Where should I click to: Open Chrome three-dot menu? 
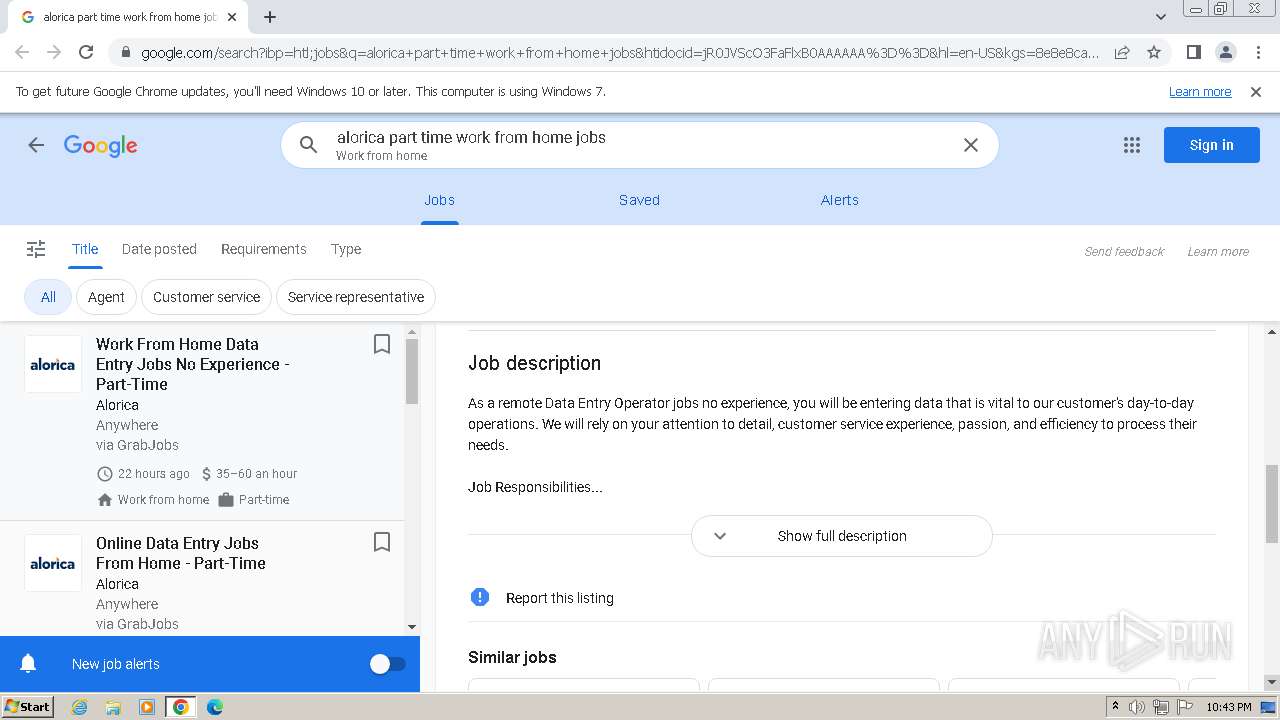(1257, 52)
